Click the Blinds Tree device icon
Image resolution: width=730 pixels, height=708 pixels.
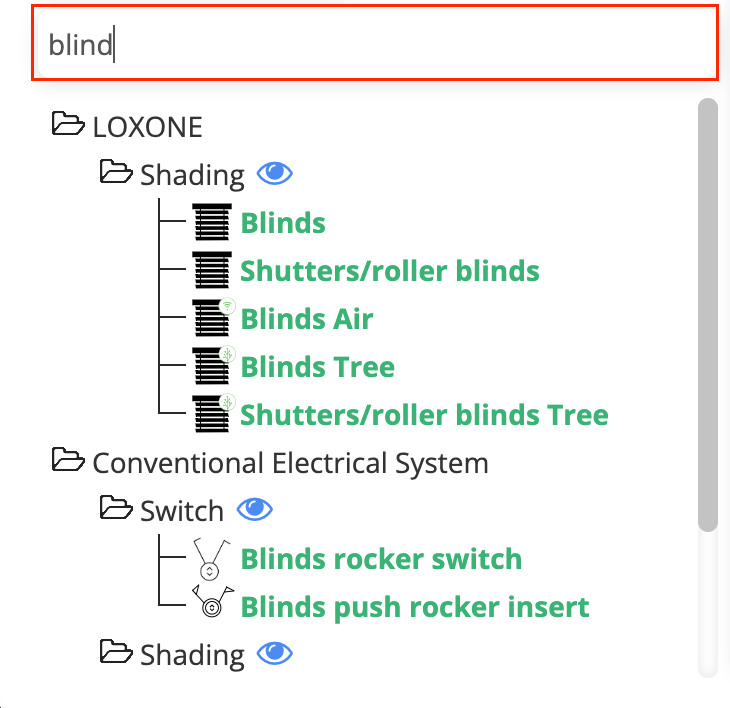213,366
